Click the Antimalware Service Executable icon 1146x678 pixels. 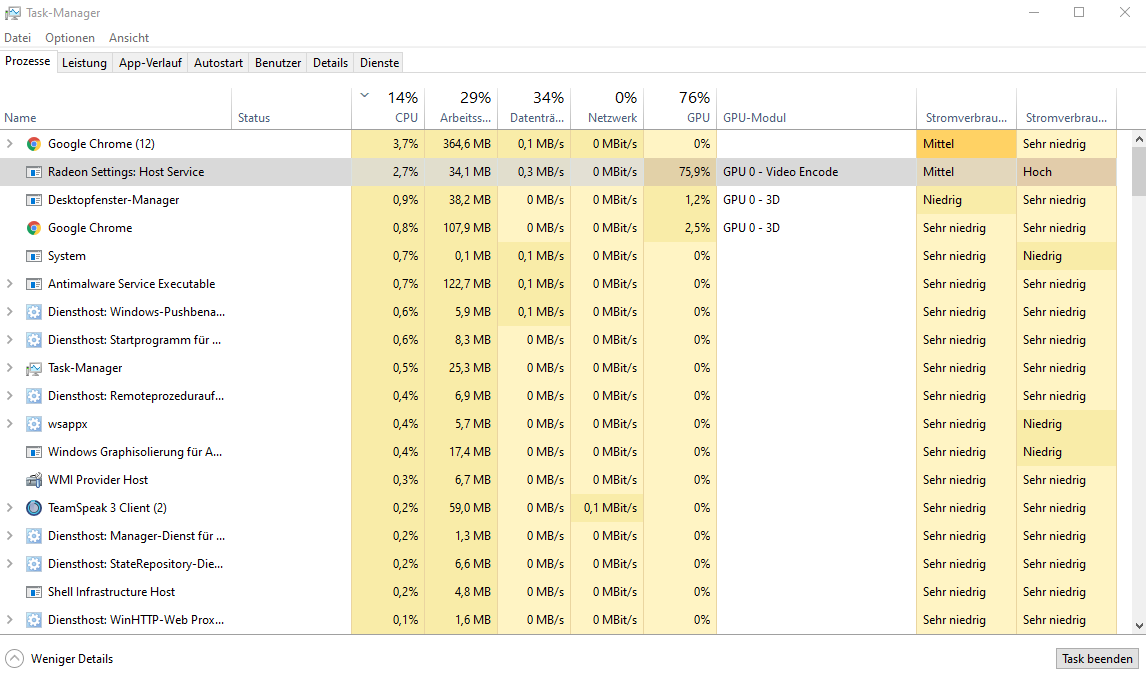click(x=34, y=284)
